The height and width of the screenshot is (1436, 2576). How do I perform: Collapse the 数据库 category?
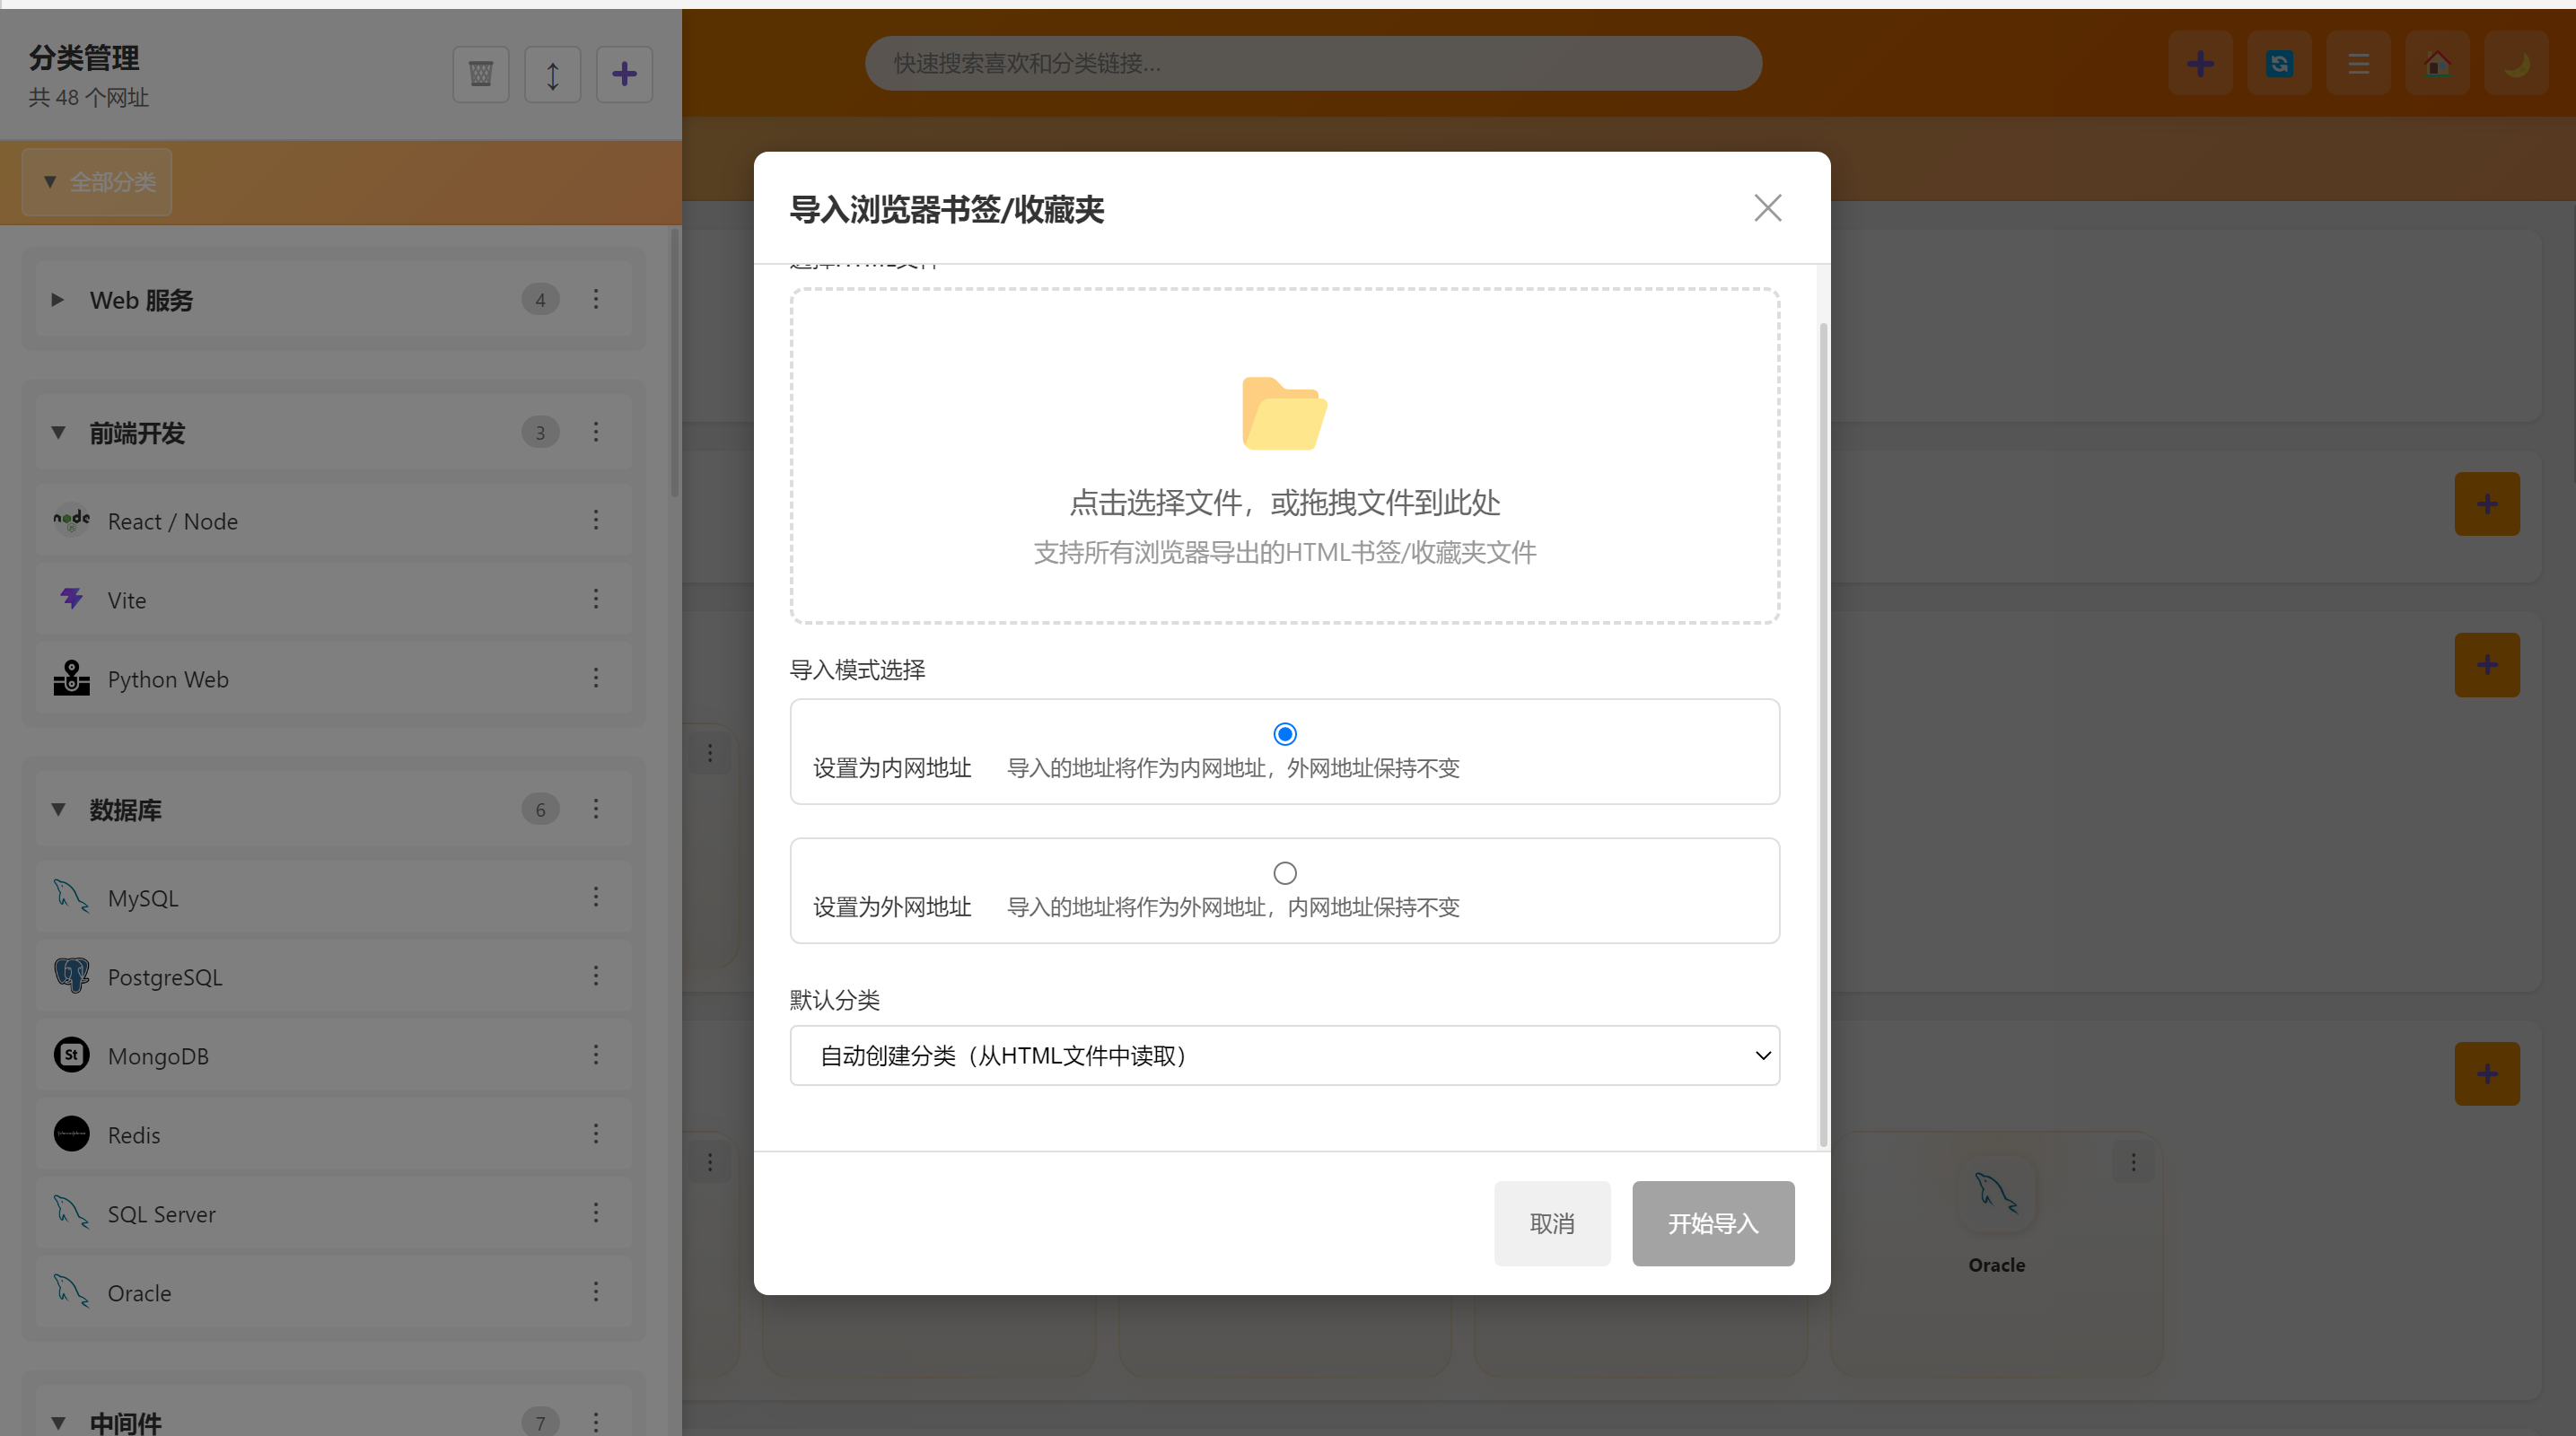tap(58, 810)
